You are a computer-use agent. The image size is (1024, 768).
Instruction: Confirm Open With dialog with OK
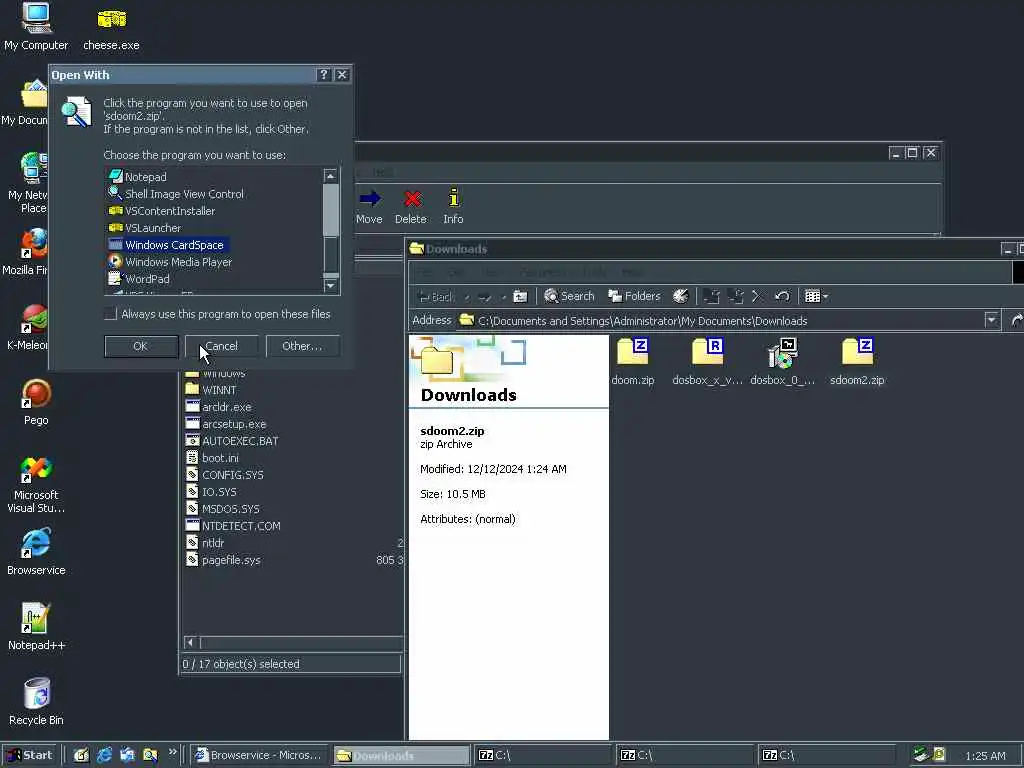click(141, 346)
